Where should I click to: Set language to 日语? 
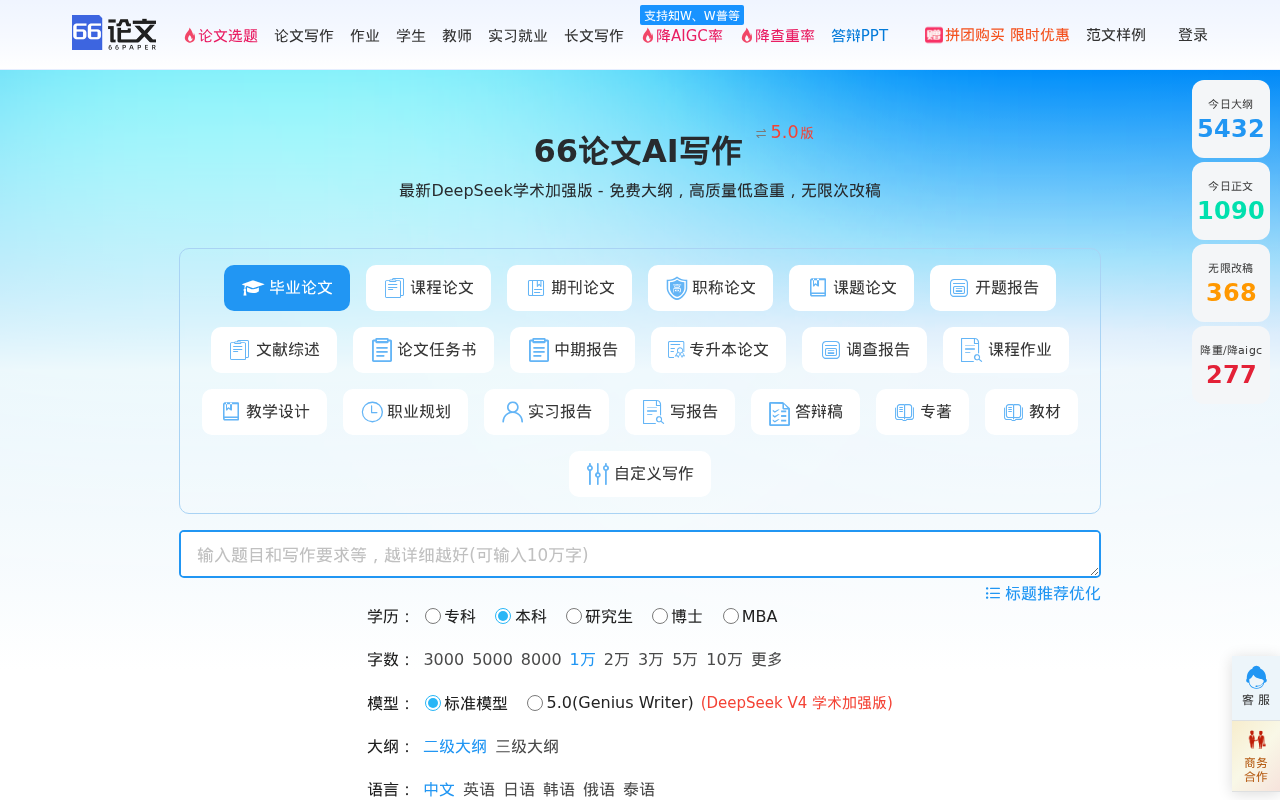pos(519,790)
